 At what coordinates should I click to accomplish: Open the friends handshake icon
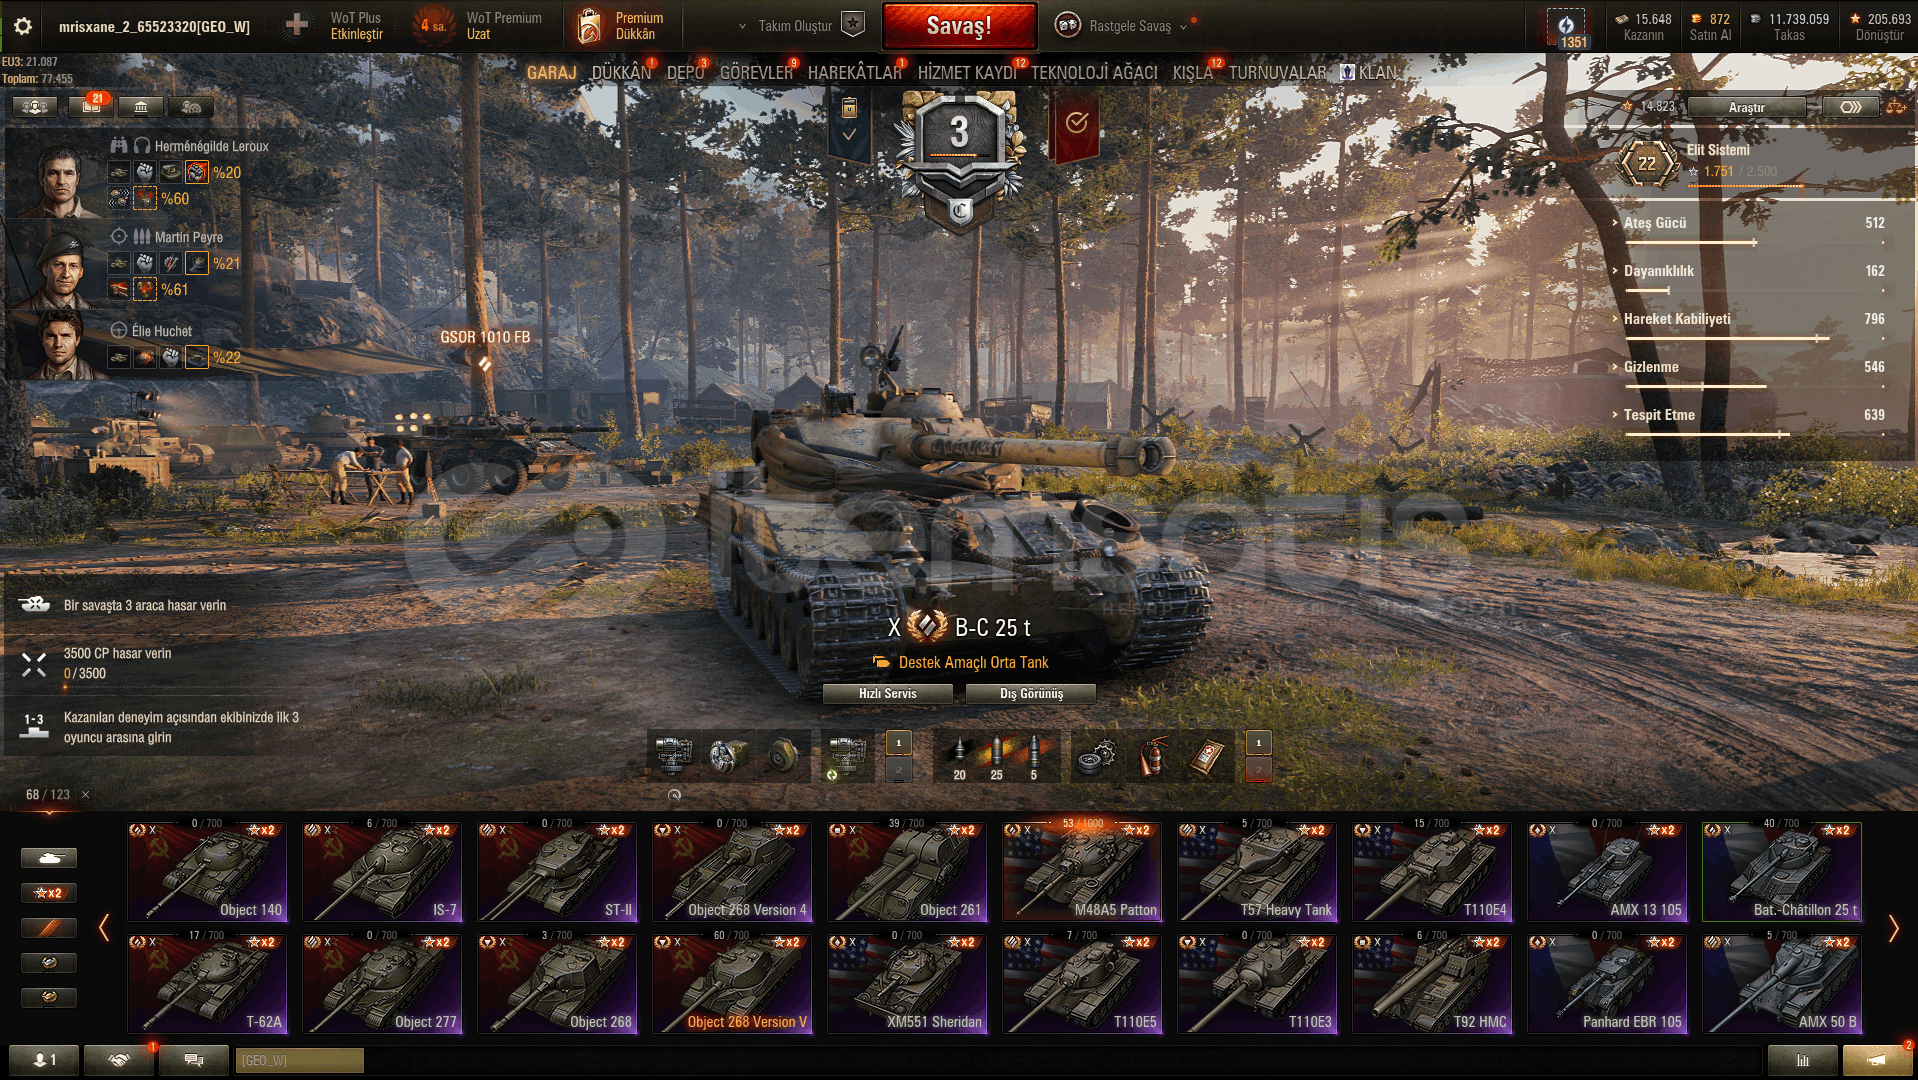(x=119, y=1059)
